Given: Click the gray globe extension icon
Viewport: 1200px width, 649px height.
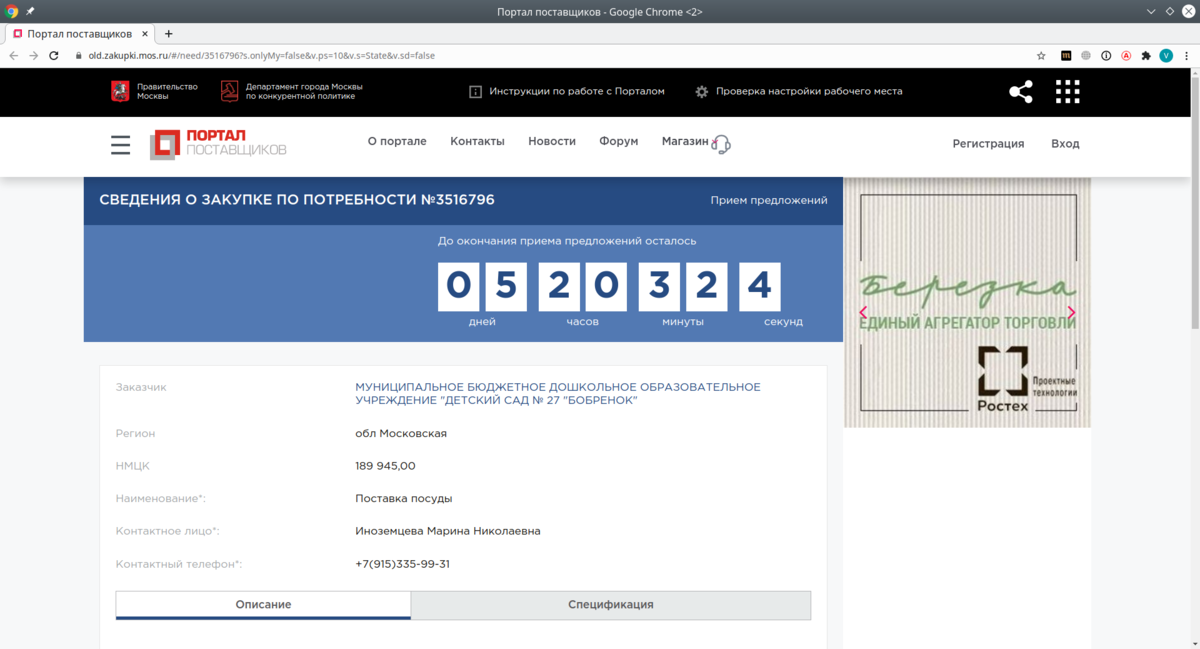Looking at the screenshot, I should [x=1086, y=56].
